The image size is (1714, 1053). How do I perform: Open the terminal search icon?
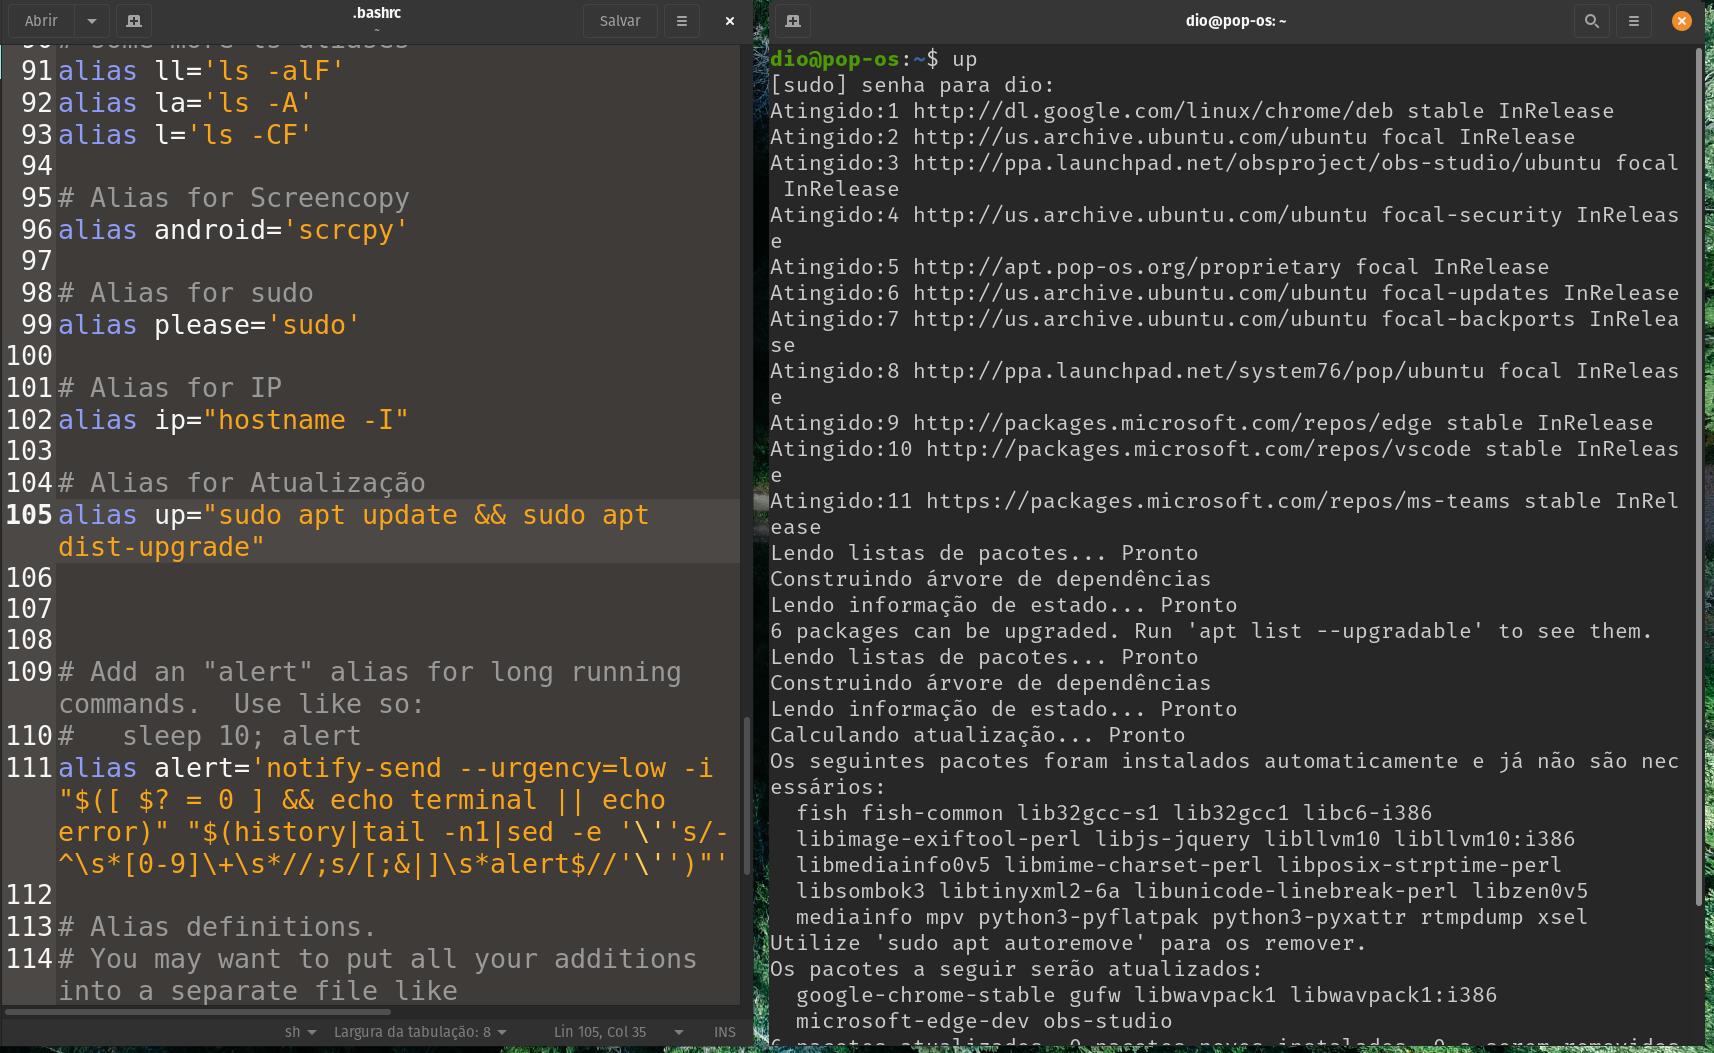tap(1591, 20)
